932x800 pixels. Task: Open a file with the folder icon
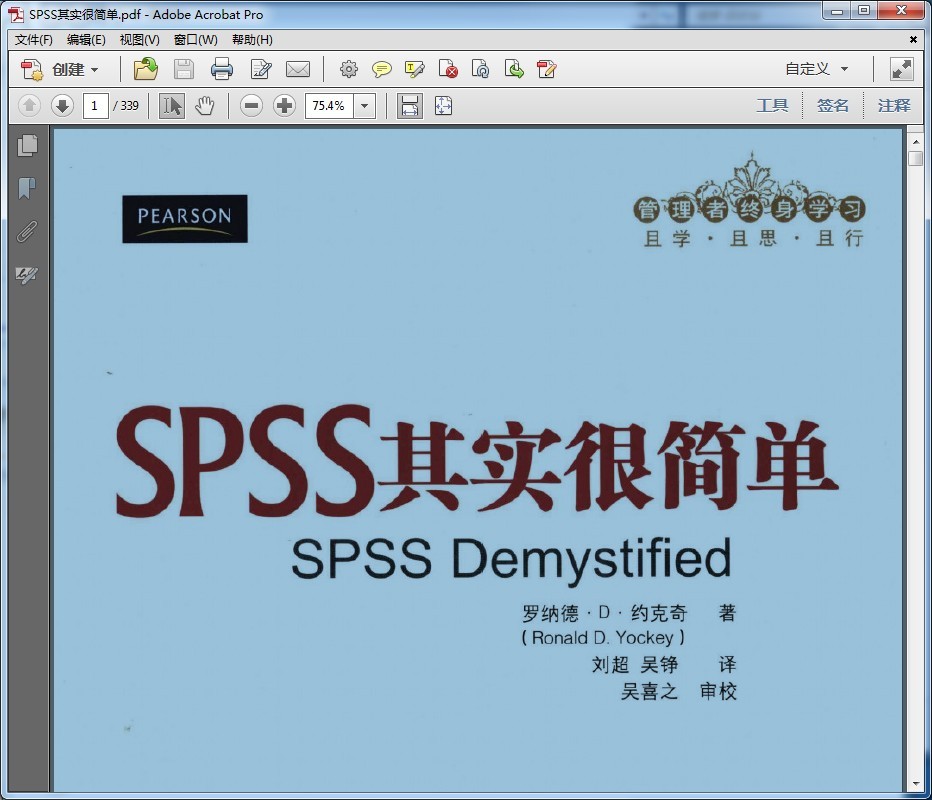click(146, 69)
